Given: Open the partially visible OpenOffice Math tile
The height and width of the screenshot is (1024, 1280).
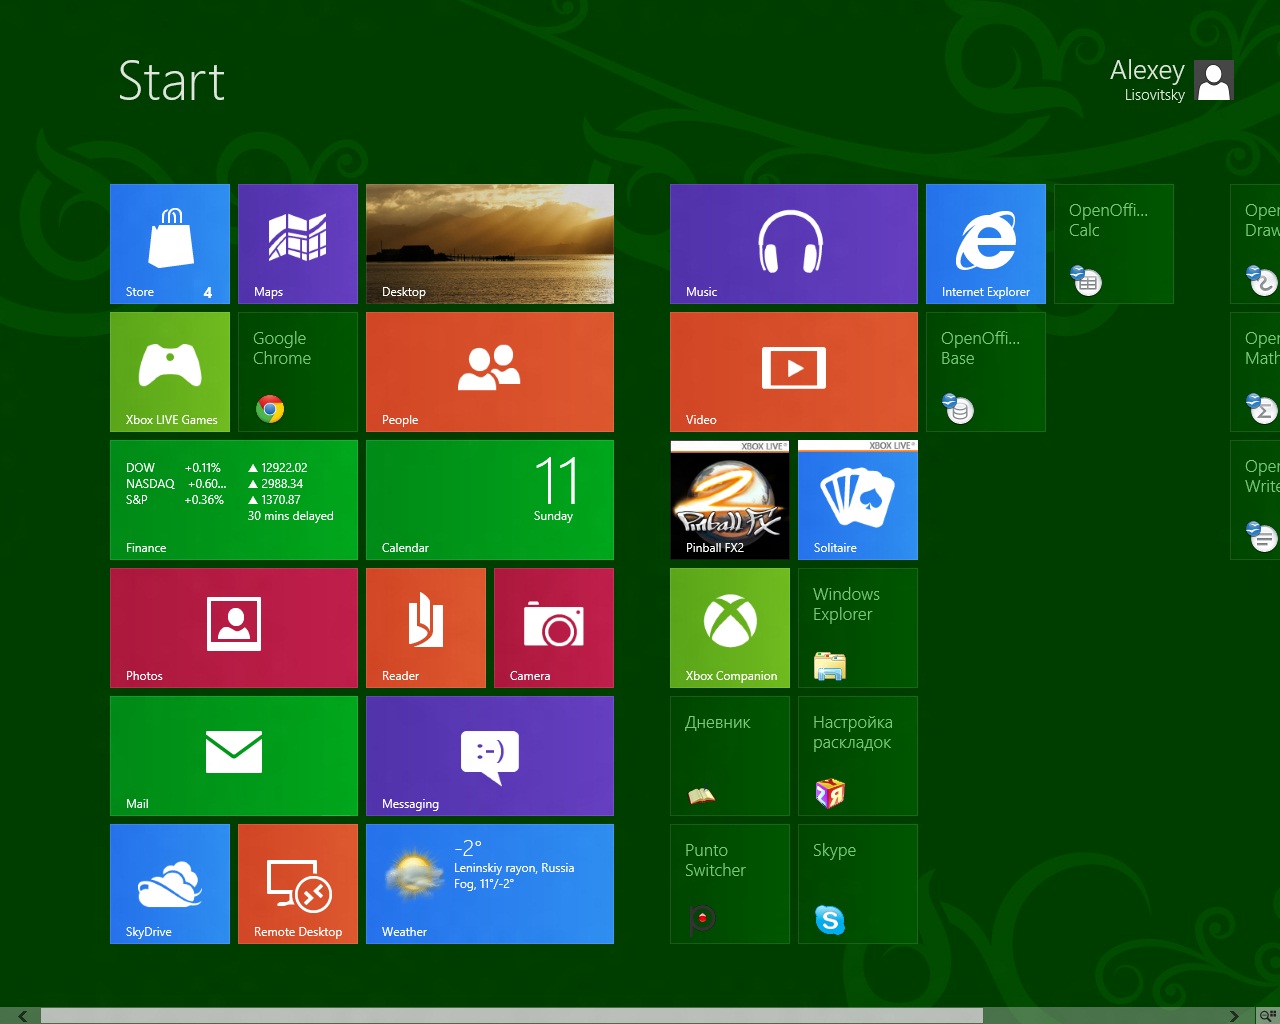Looking at the screenshot, I should coord(1255,372).
